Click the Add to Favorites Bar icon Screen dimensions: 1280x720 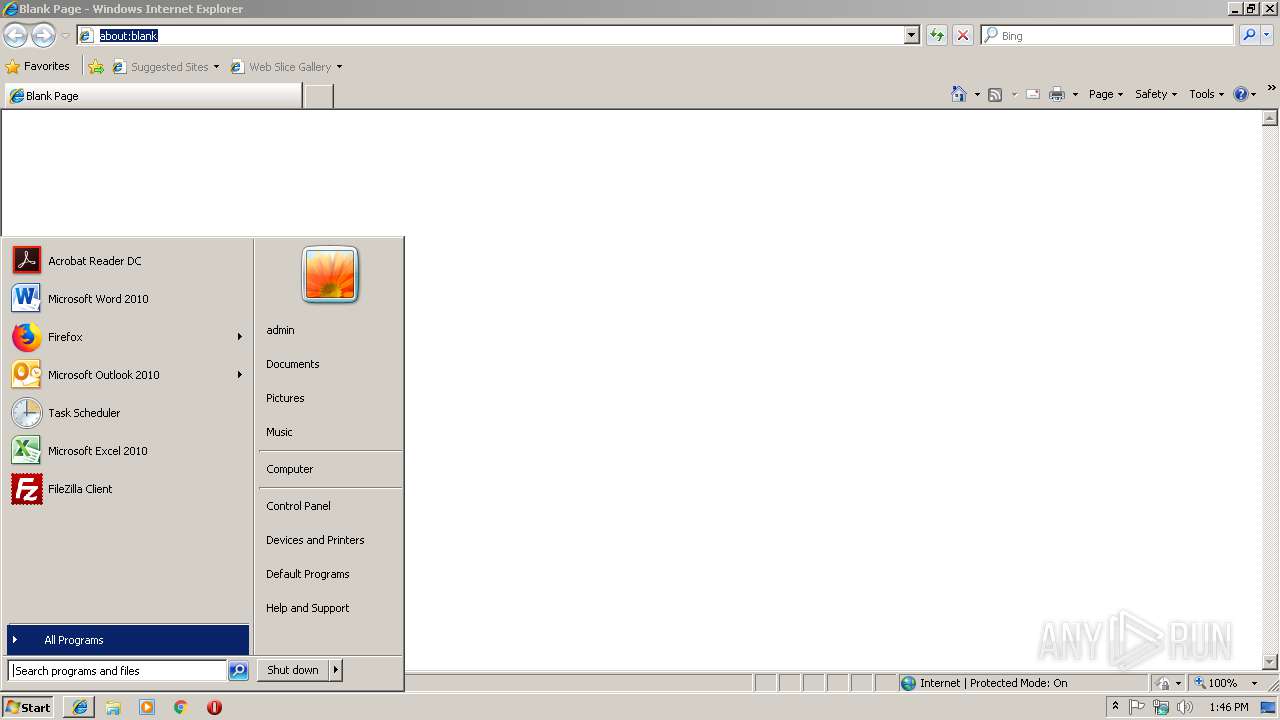[x=96, y=67]
